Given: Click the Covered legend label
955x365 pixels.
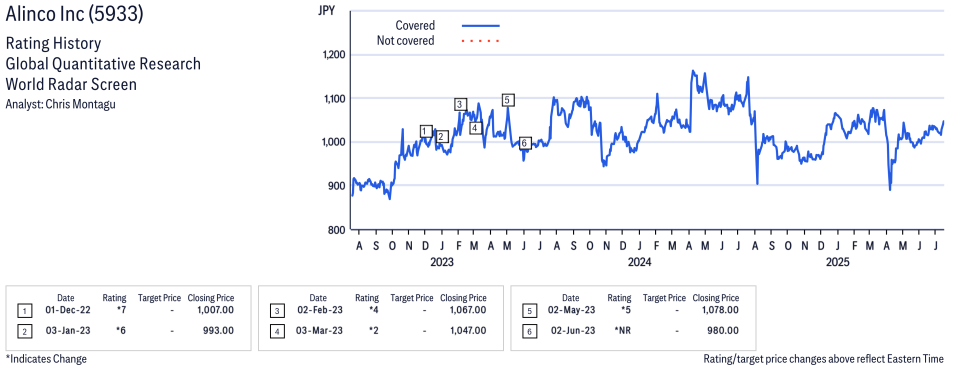Looking at the screenshot, I should (x=415, y=26).
